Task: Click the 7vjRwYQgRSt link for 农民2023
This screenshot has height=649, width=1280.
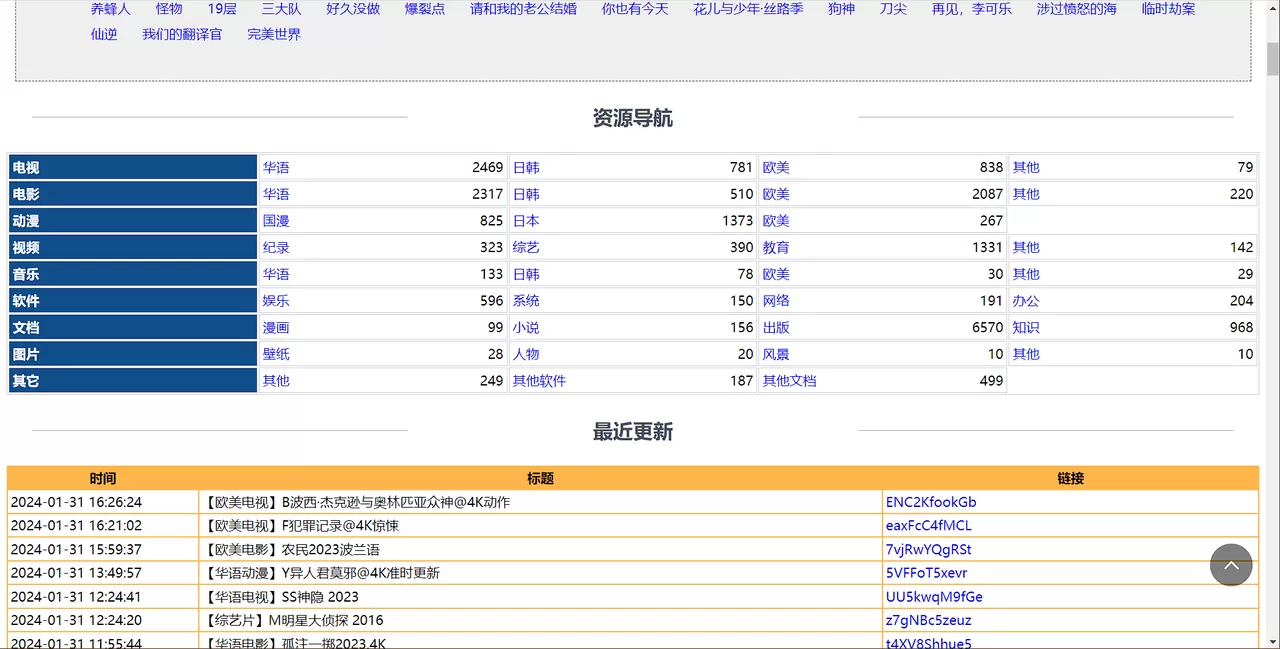Action: 928,549
